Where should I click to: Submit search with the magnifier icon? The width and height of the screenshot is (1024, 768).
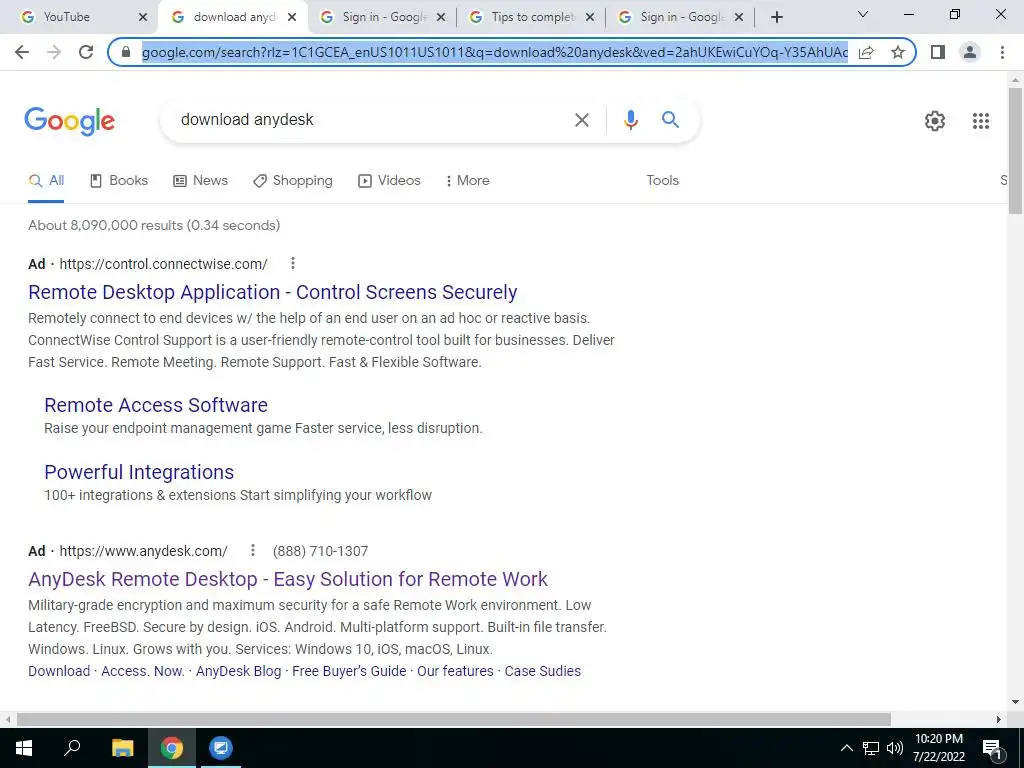click(x=670, y=120)
